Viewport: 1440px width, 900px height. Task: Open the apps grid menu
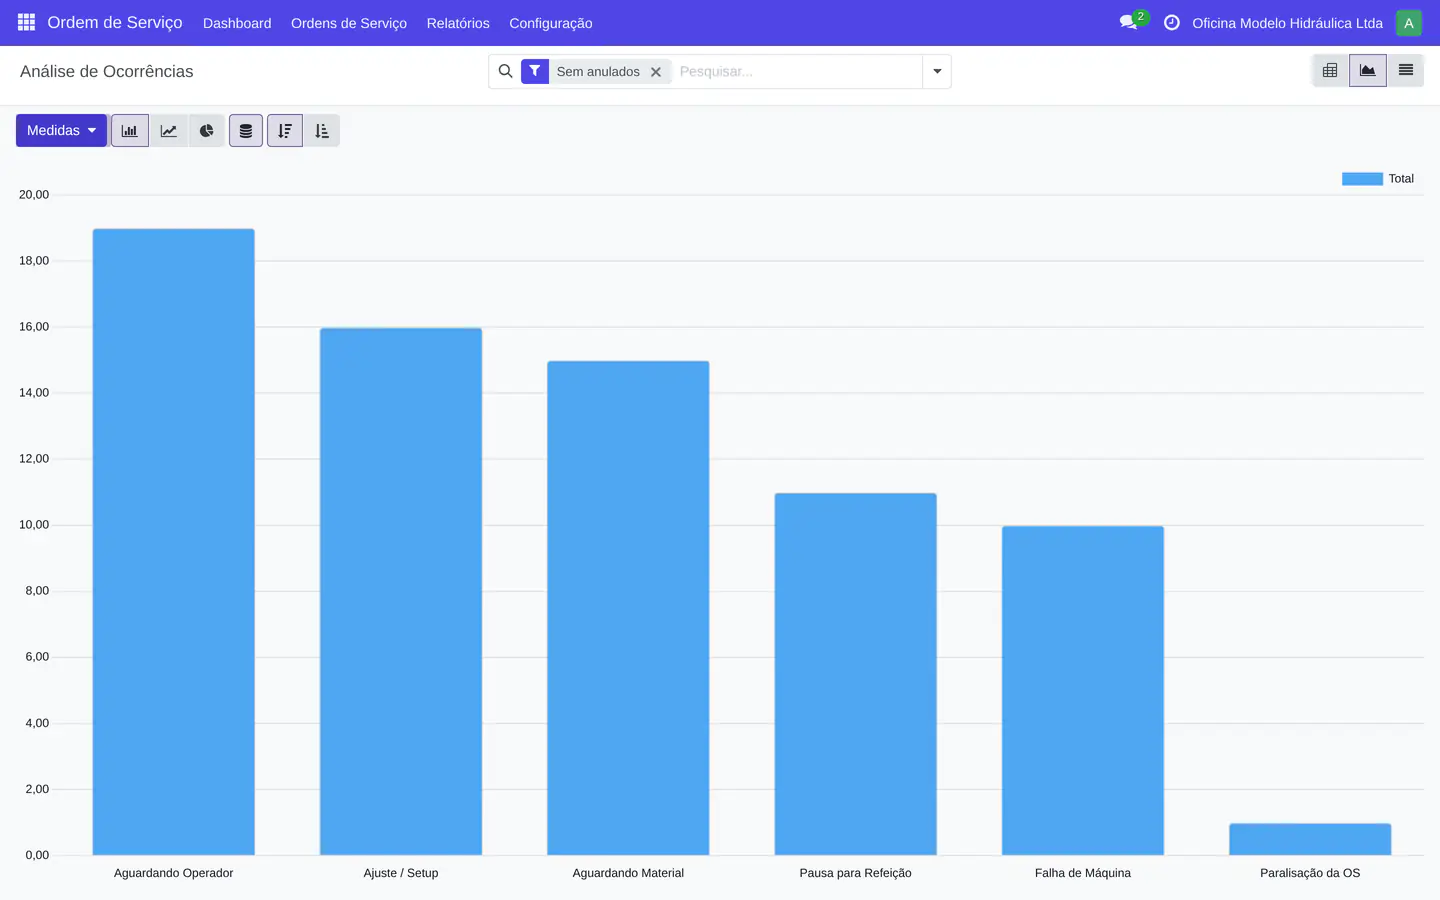26,22
